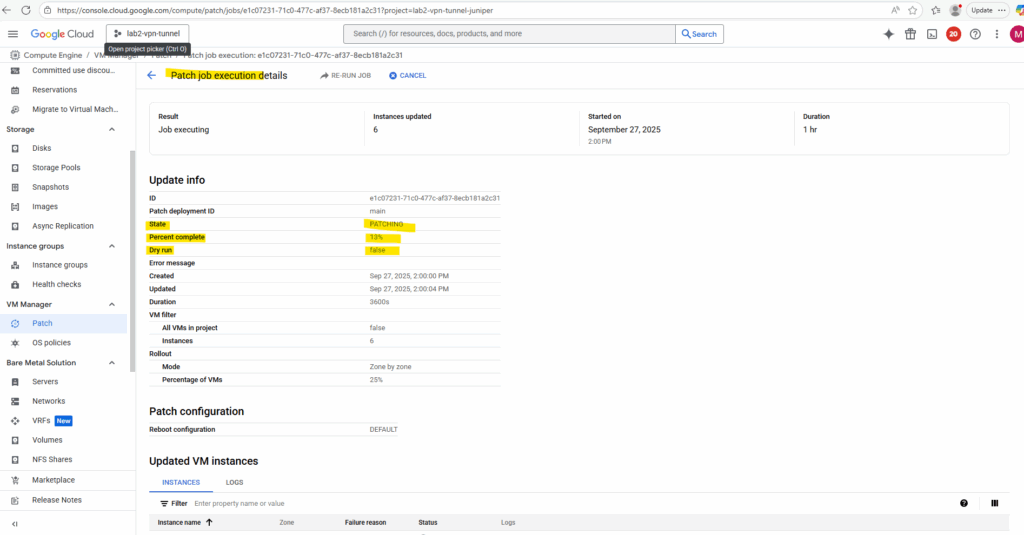
Task: Open the lab2-vpn-tunnel project picker
Action: pos(148,33)
